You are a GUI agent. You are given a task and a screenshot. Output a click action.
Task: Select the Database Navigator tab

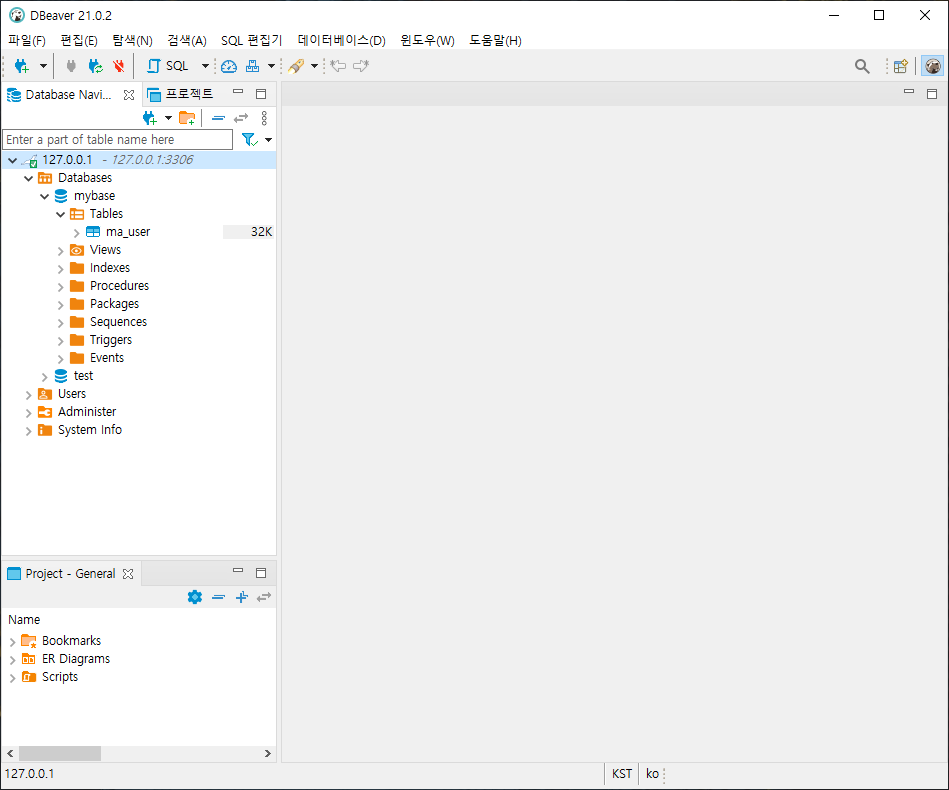[x=68, y=95]
